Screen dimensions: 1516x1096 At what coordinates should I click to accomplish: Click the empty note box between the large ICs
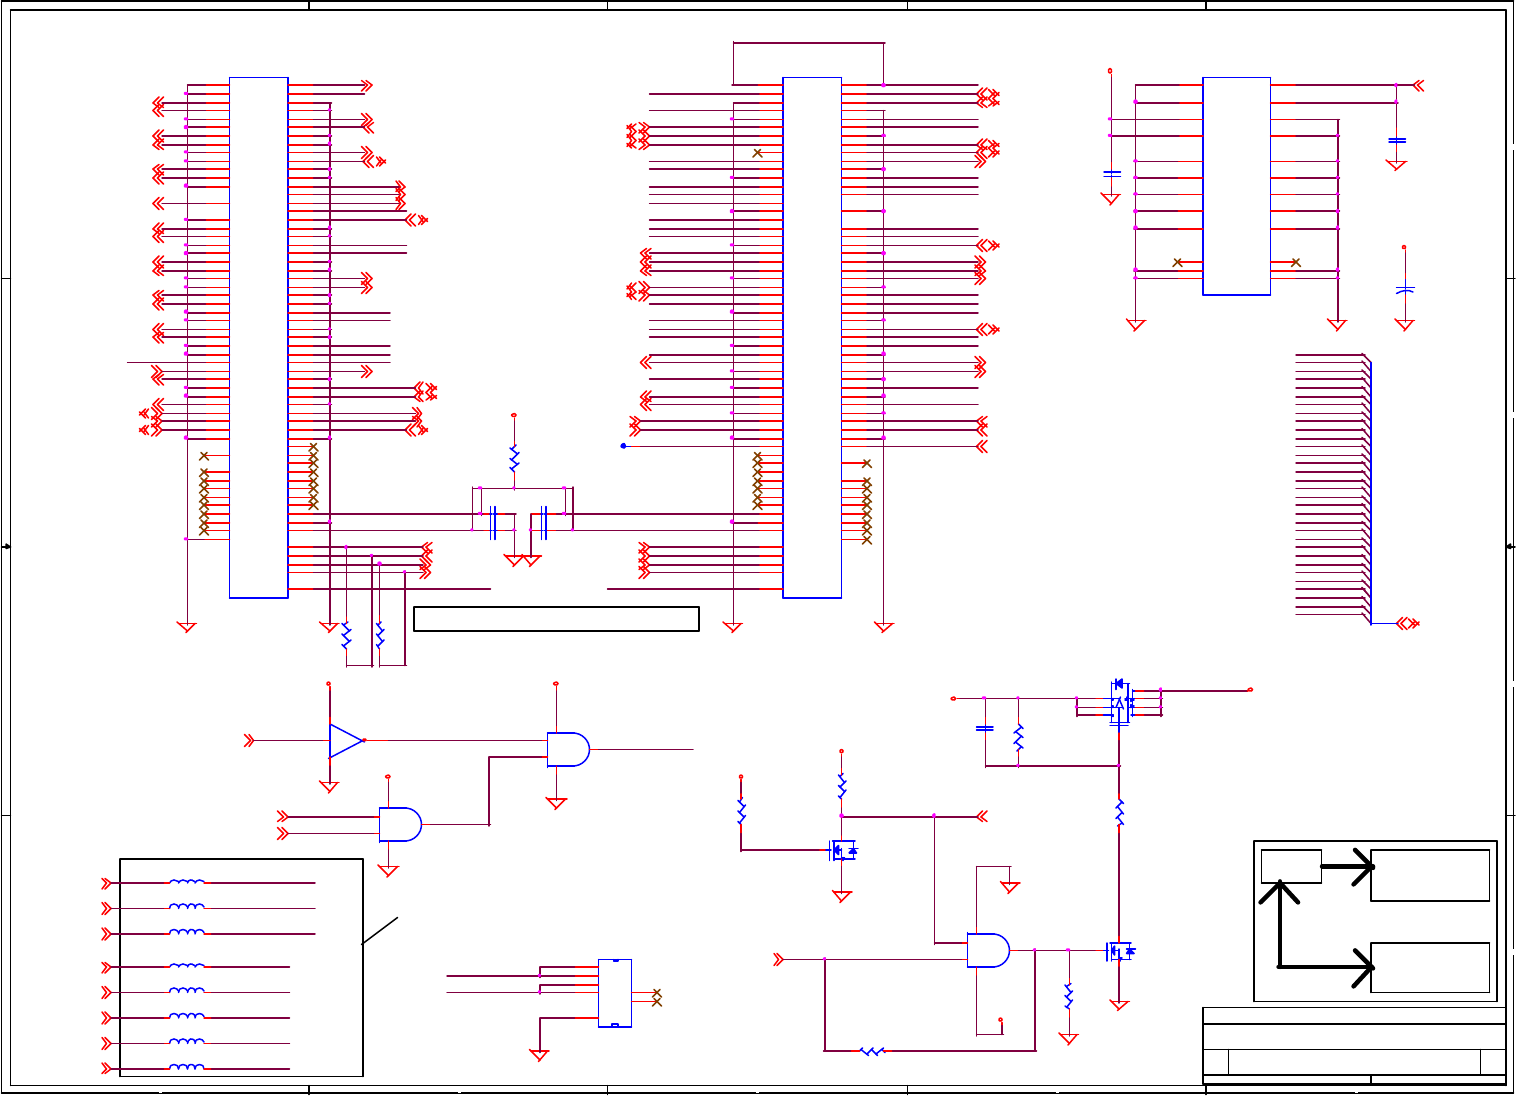click(x=556, y=619)
